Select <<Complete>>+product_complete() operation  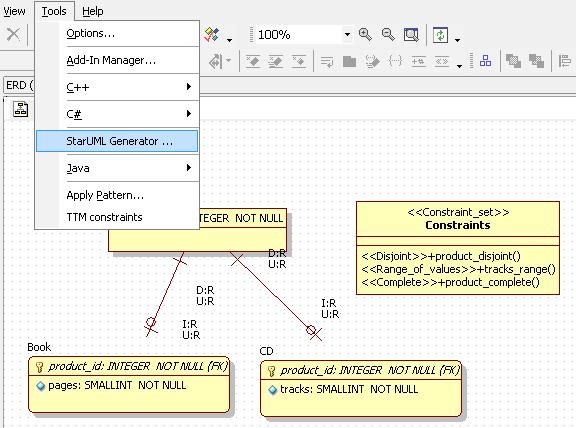(x=451, y=282)
